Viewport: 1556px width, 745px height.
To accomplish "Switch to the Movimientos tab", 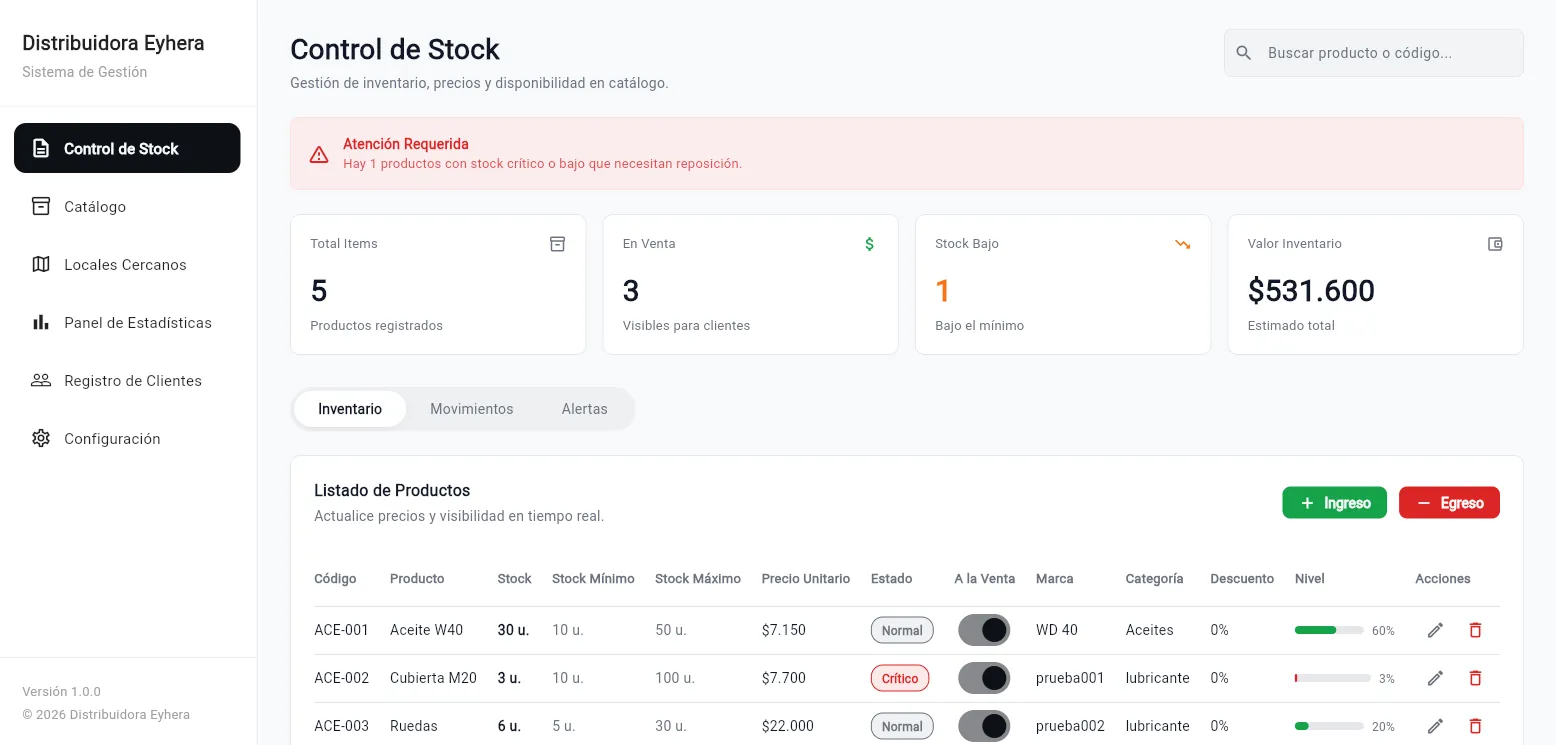I will click(x=472, y=409).
